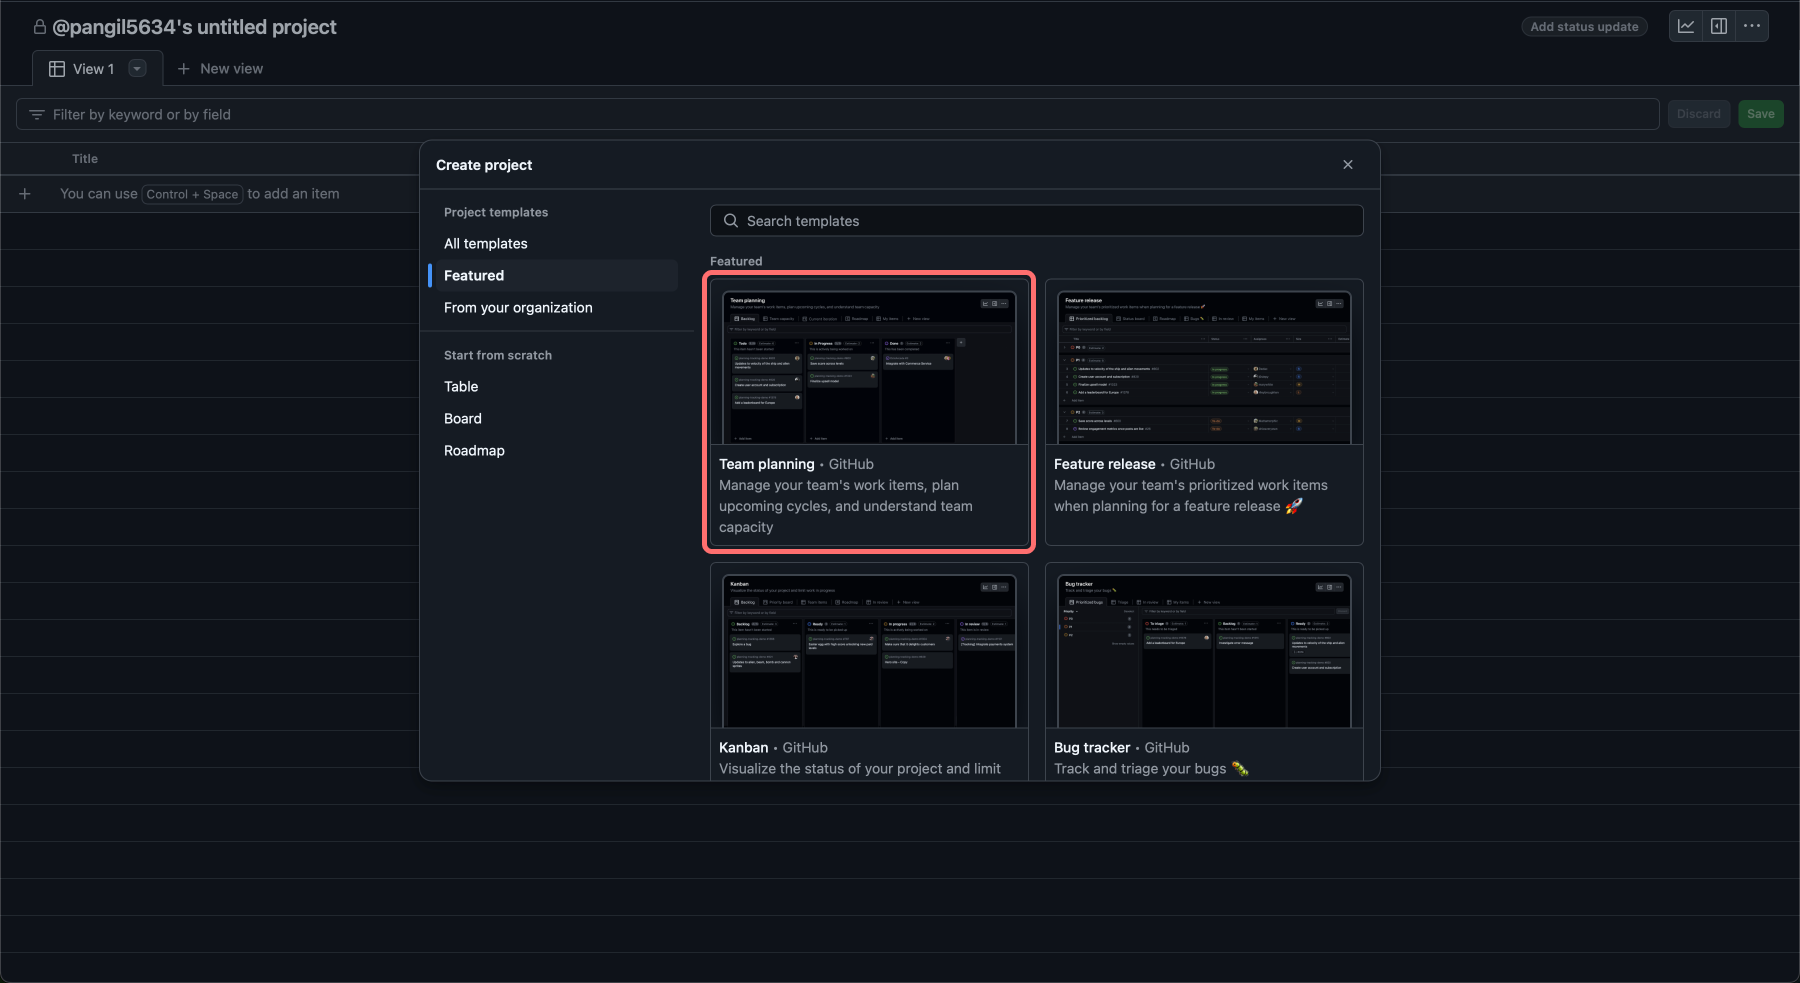Choose Roadmap to start from scratch
The height and width of the screenshot is (983, 1800).
474,451
